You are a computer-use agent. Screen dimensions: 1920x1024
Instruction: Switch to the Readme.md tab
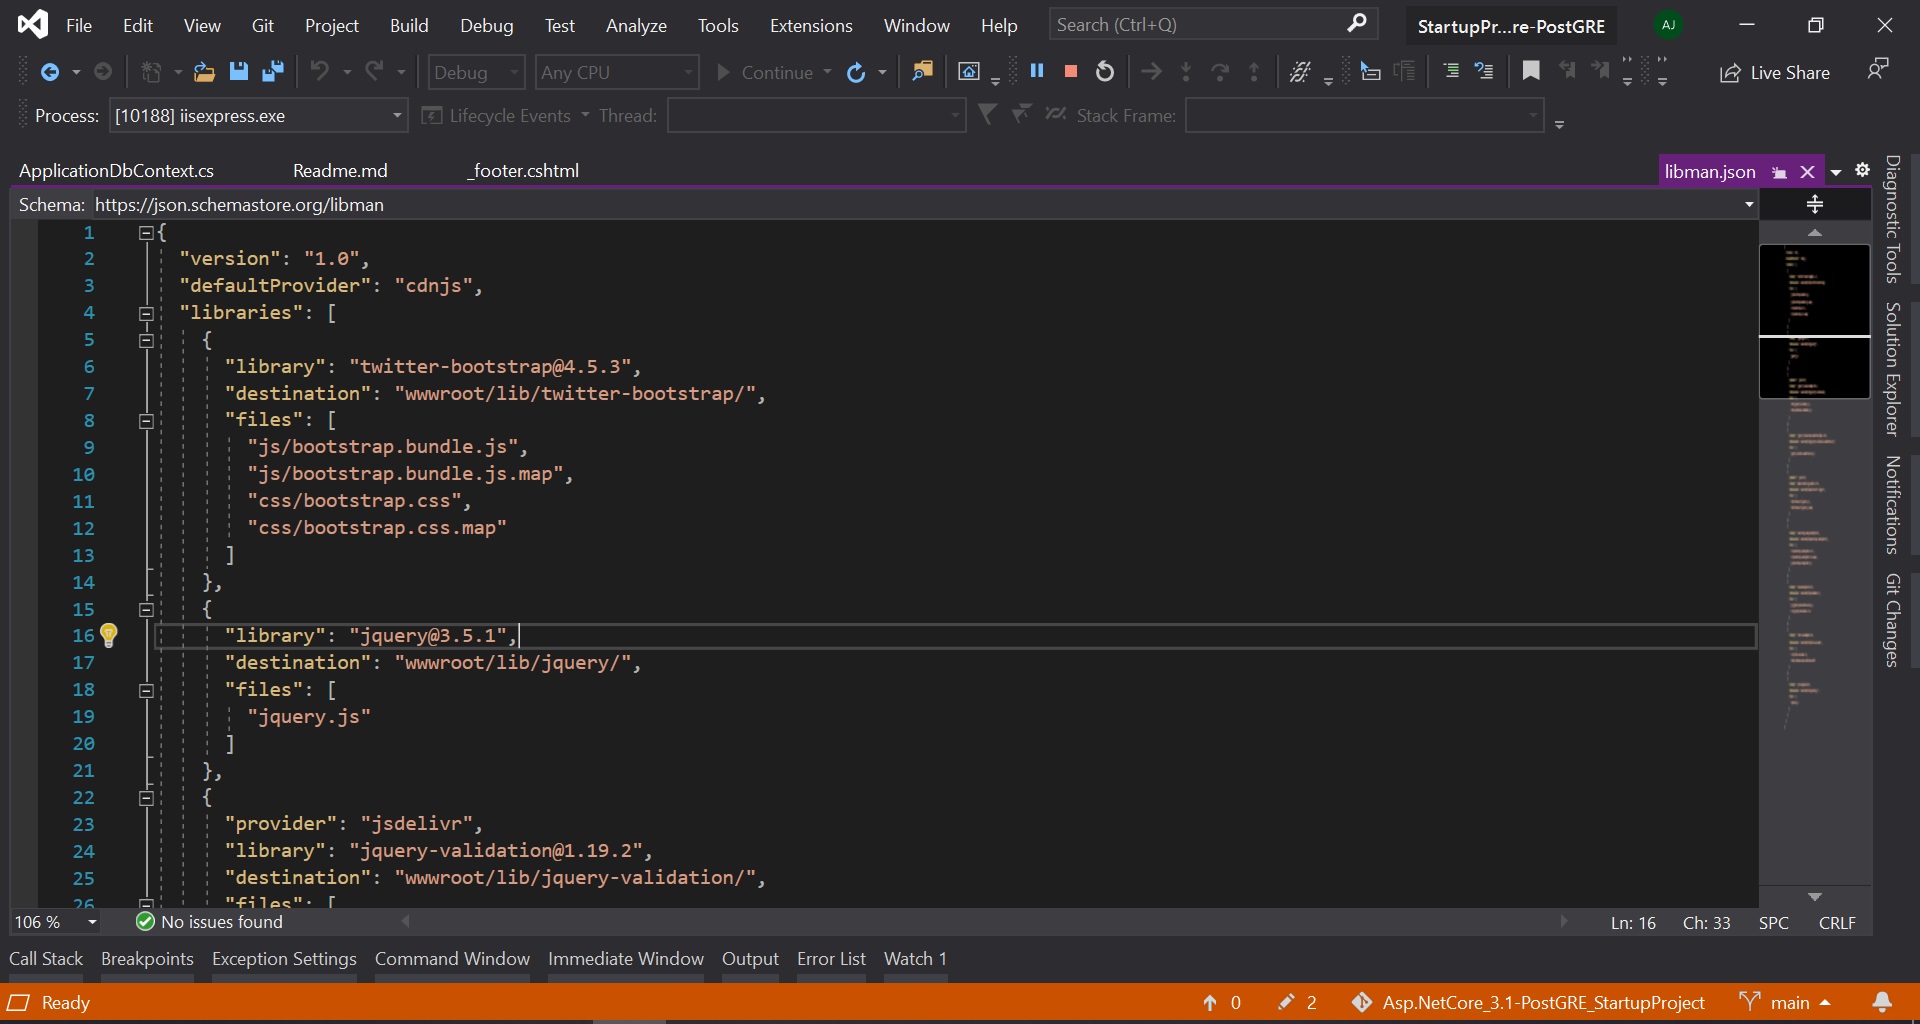[x=340, y=171]
